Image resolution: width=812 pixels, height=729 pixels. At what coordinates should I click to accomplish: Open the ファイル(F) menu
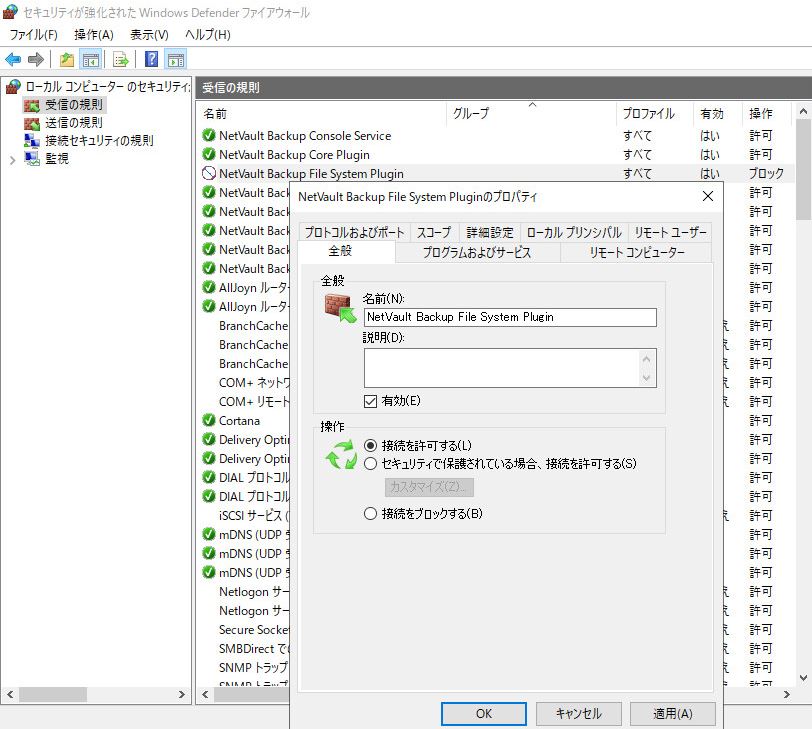[33, 35]
